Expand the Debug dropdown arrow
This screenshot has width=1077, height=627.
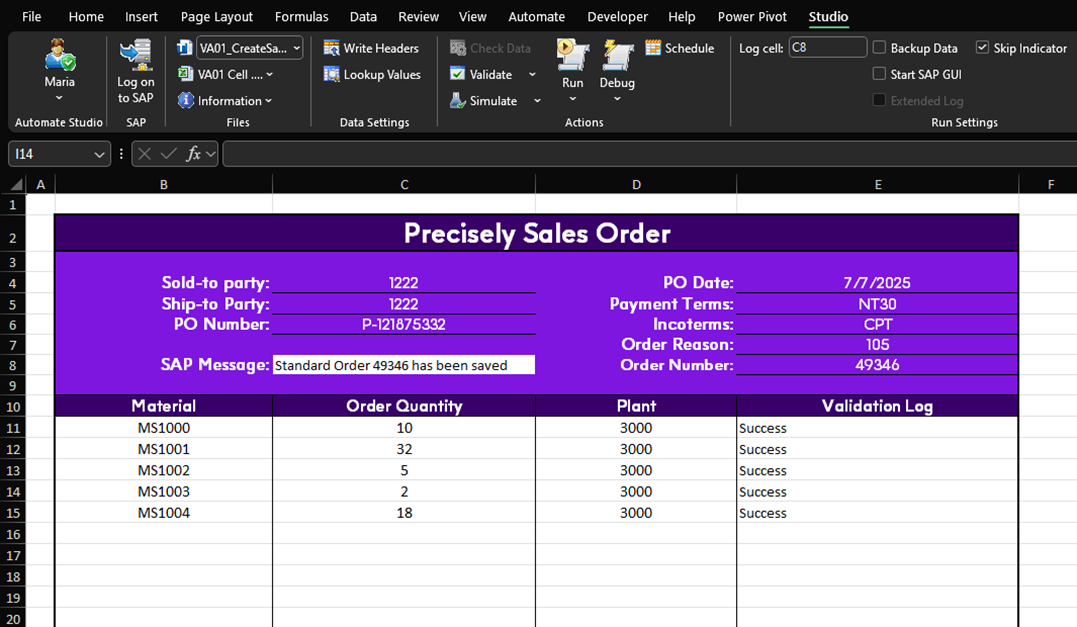point(617,99)
